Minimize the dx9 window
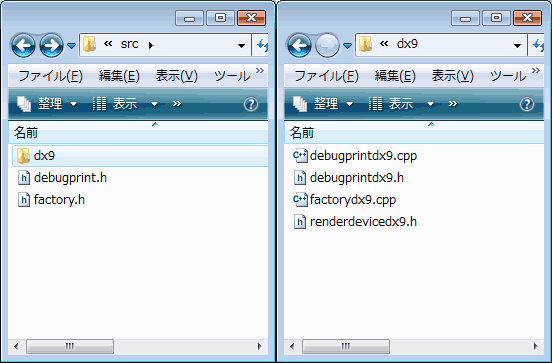The height and width of the screenshot is (363, 552). 465,18
